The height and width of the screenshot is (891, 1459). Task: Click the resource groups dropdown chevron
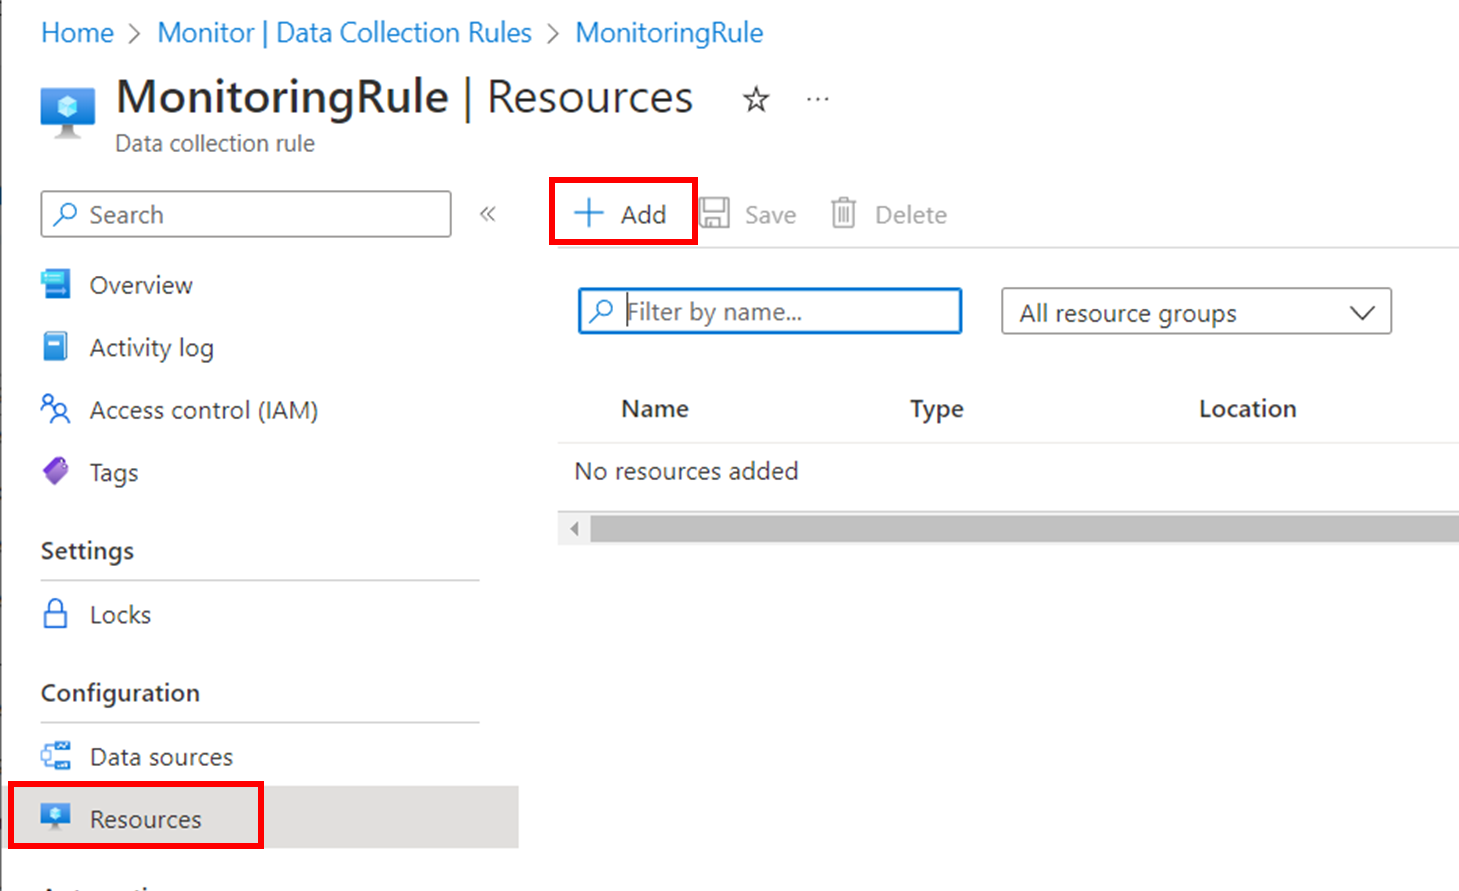1362,313
